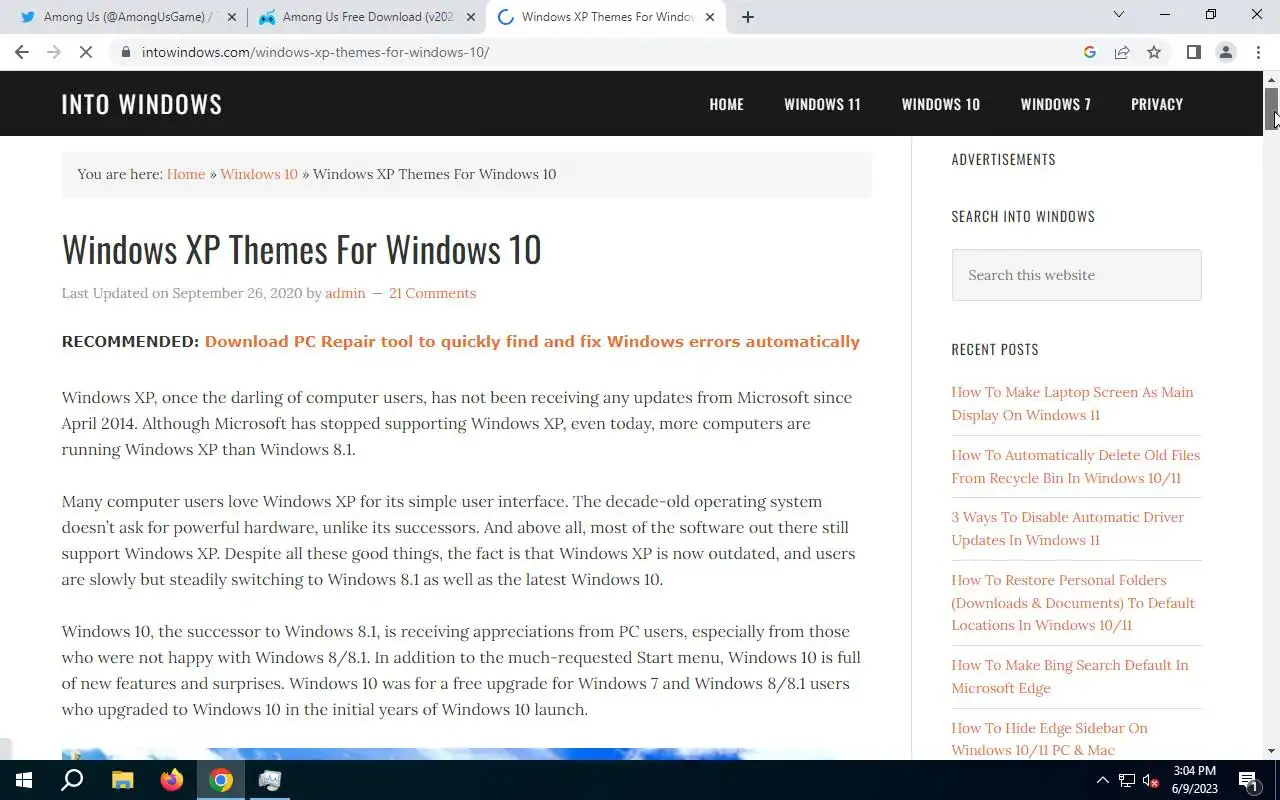Screen dimensions: 1280x800
Task: Open PRIVACY menu item
Action: [x=1157, y=104]
